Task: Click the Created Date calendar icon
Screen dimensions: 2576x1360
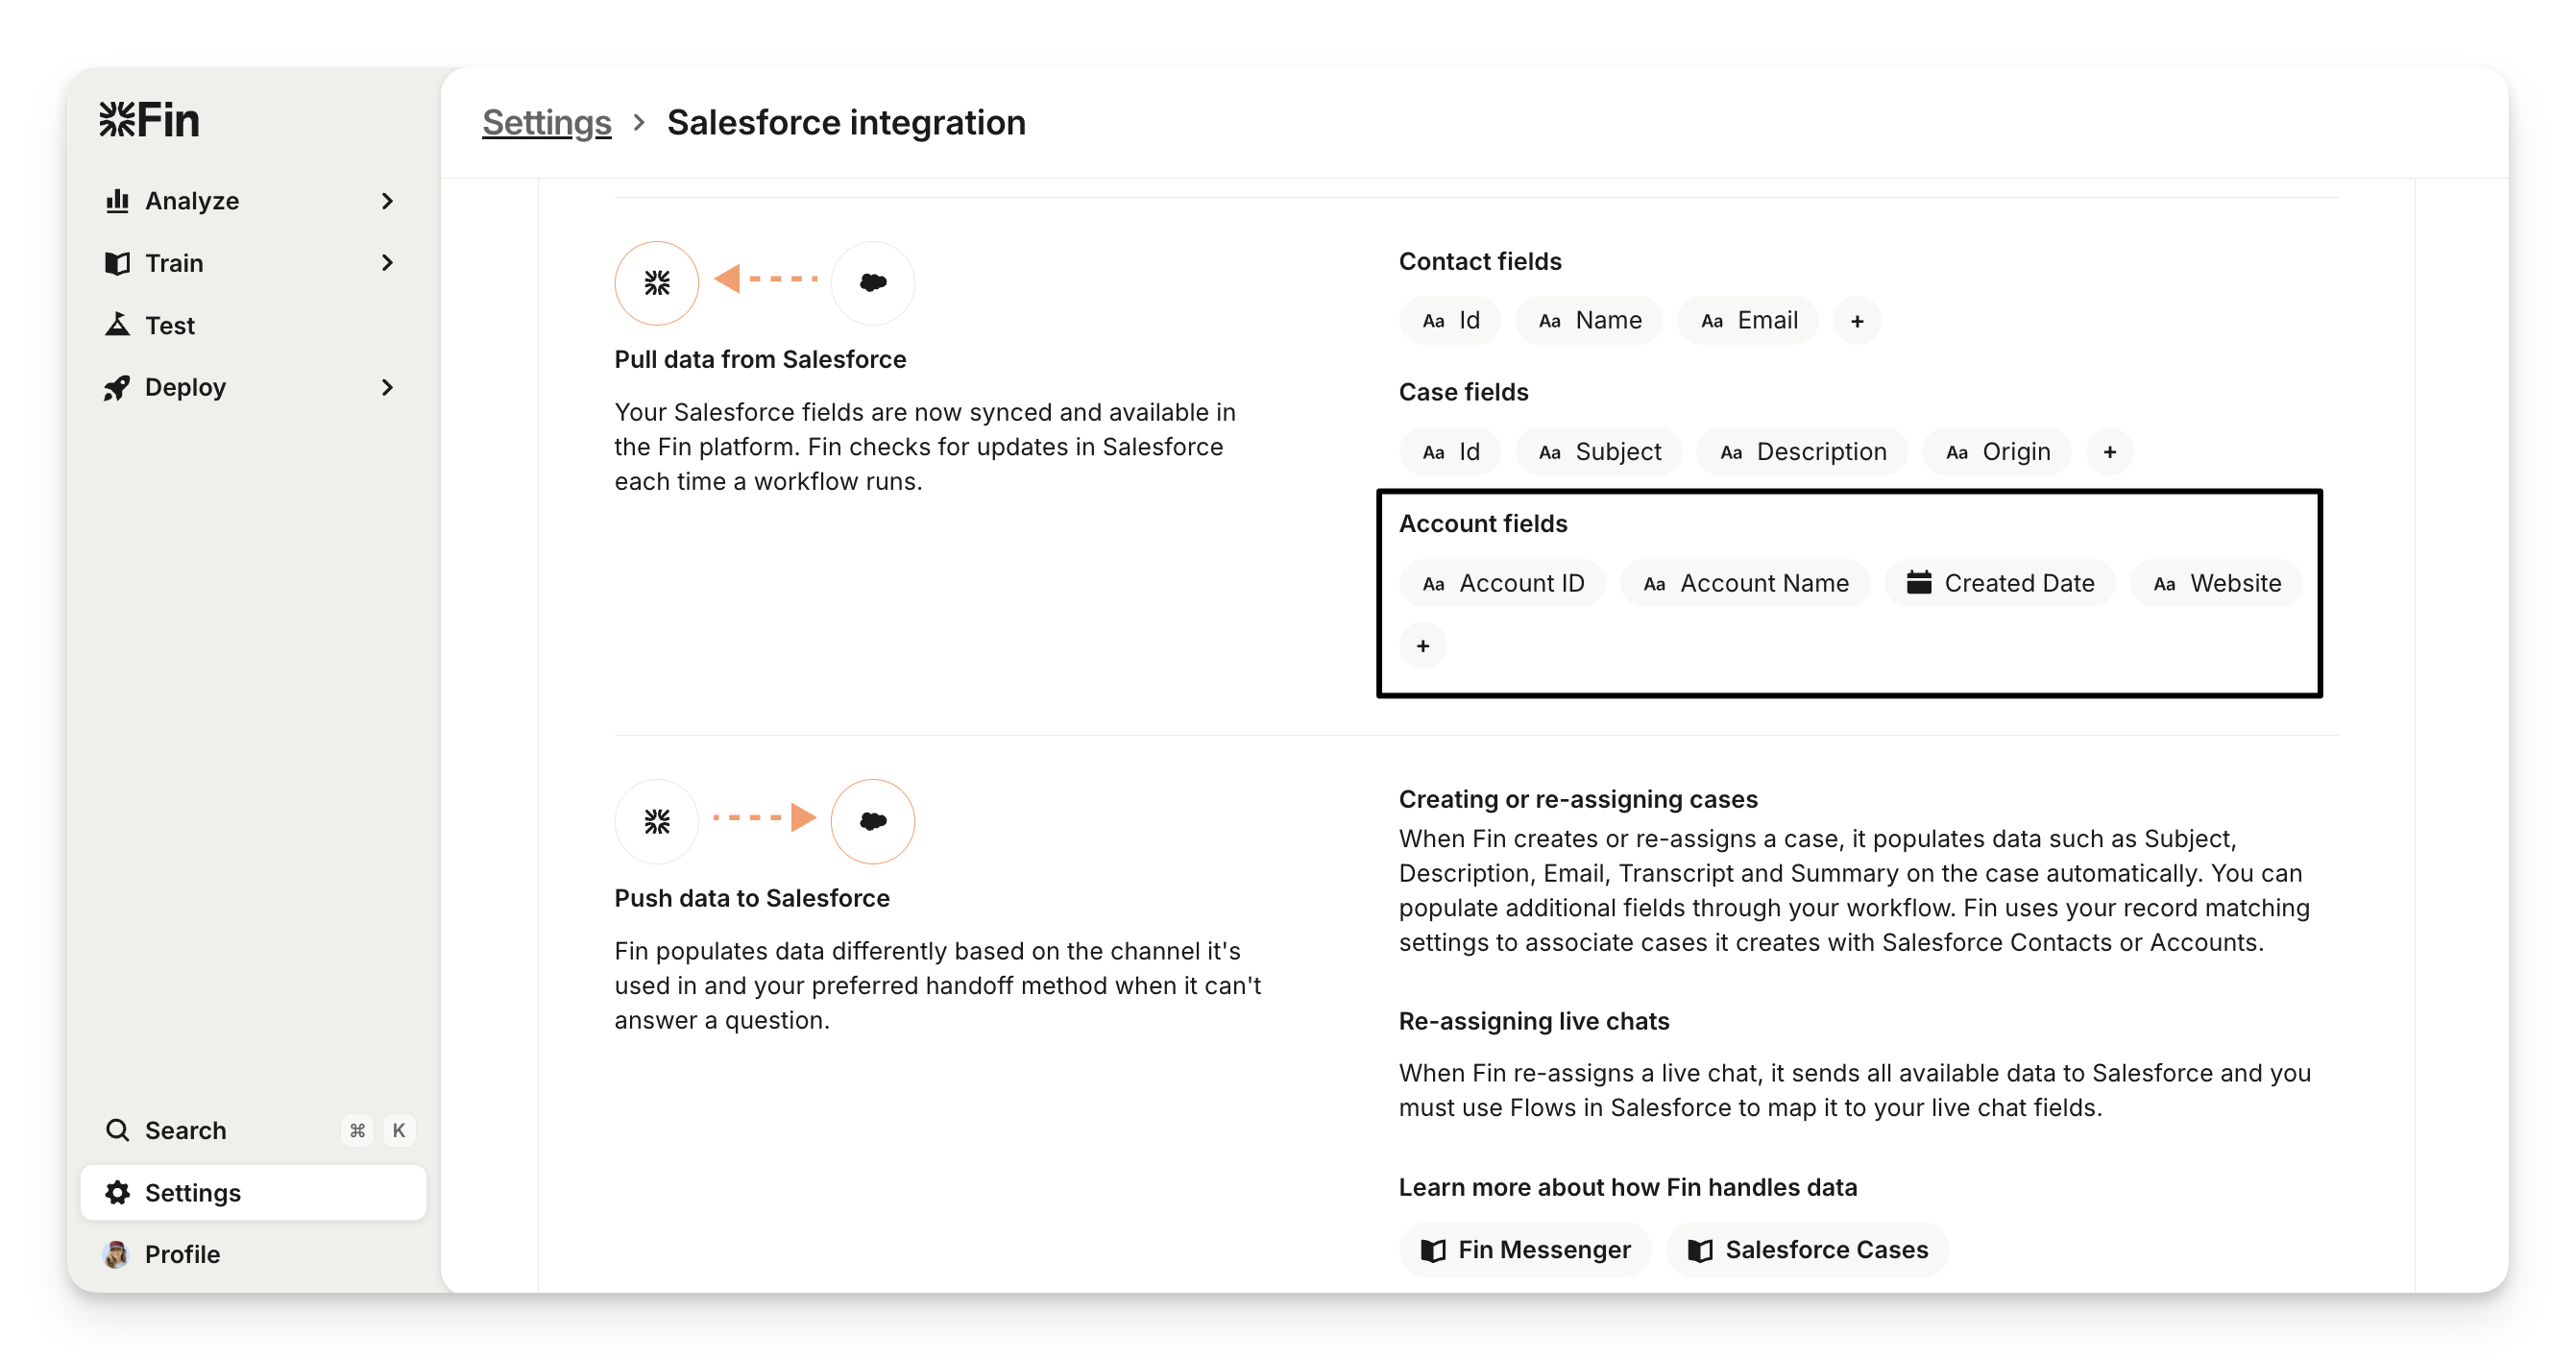Action: point(1918,583)
